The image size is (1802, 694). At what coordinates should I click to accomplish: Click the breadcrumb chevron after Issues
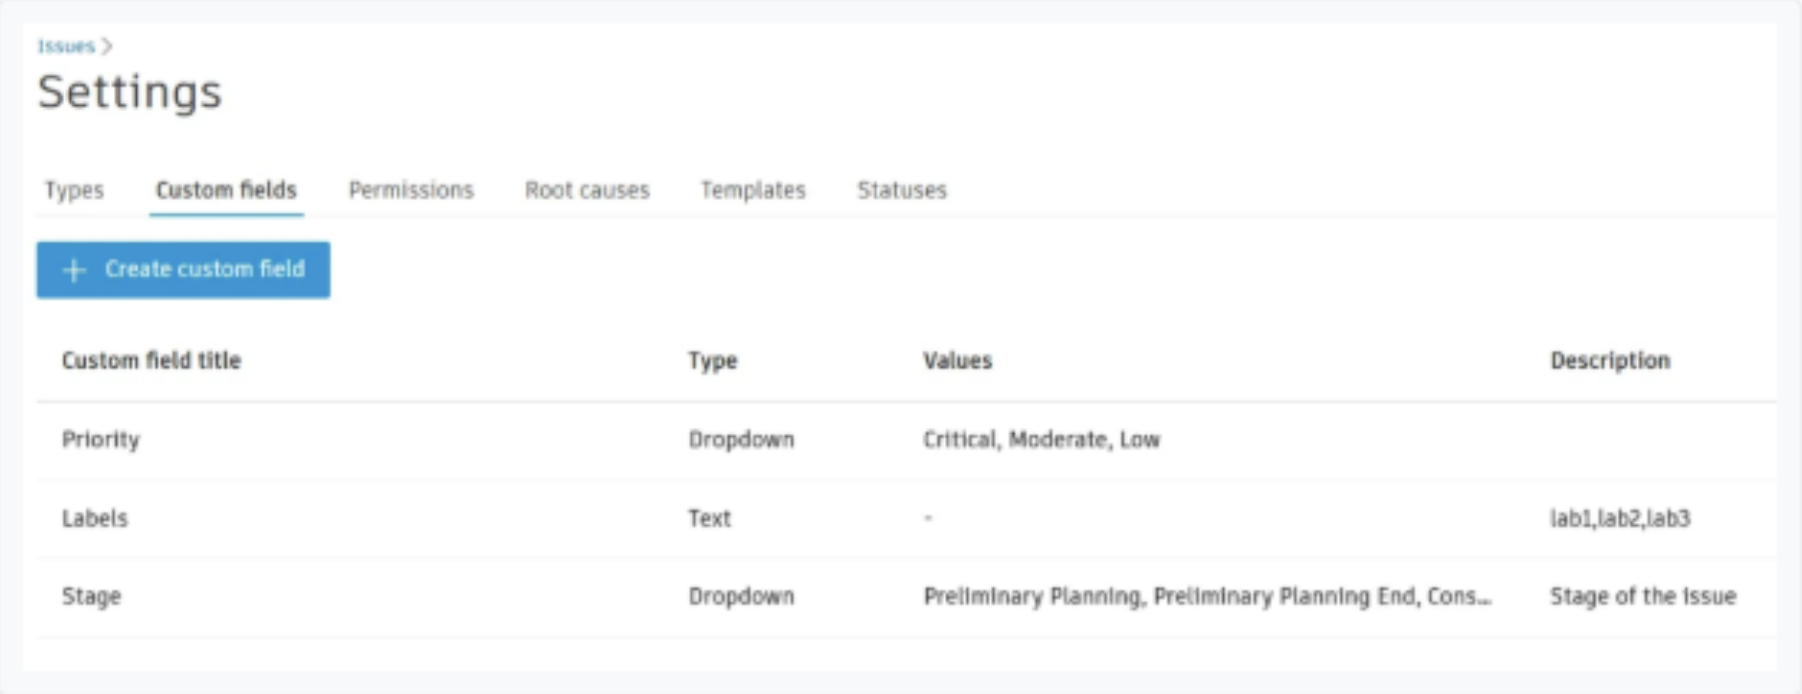(x=107, y=46)
